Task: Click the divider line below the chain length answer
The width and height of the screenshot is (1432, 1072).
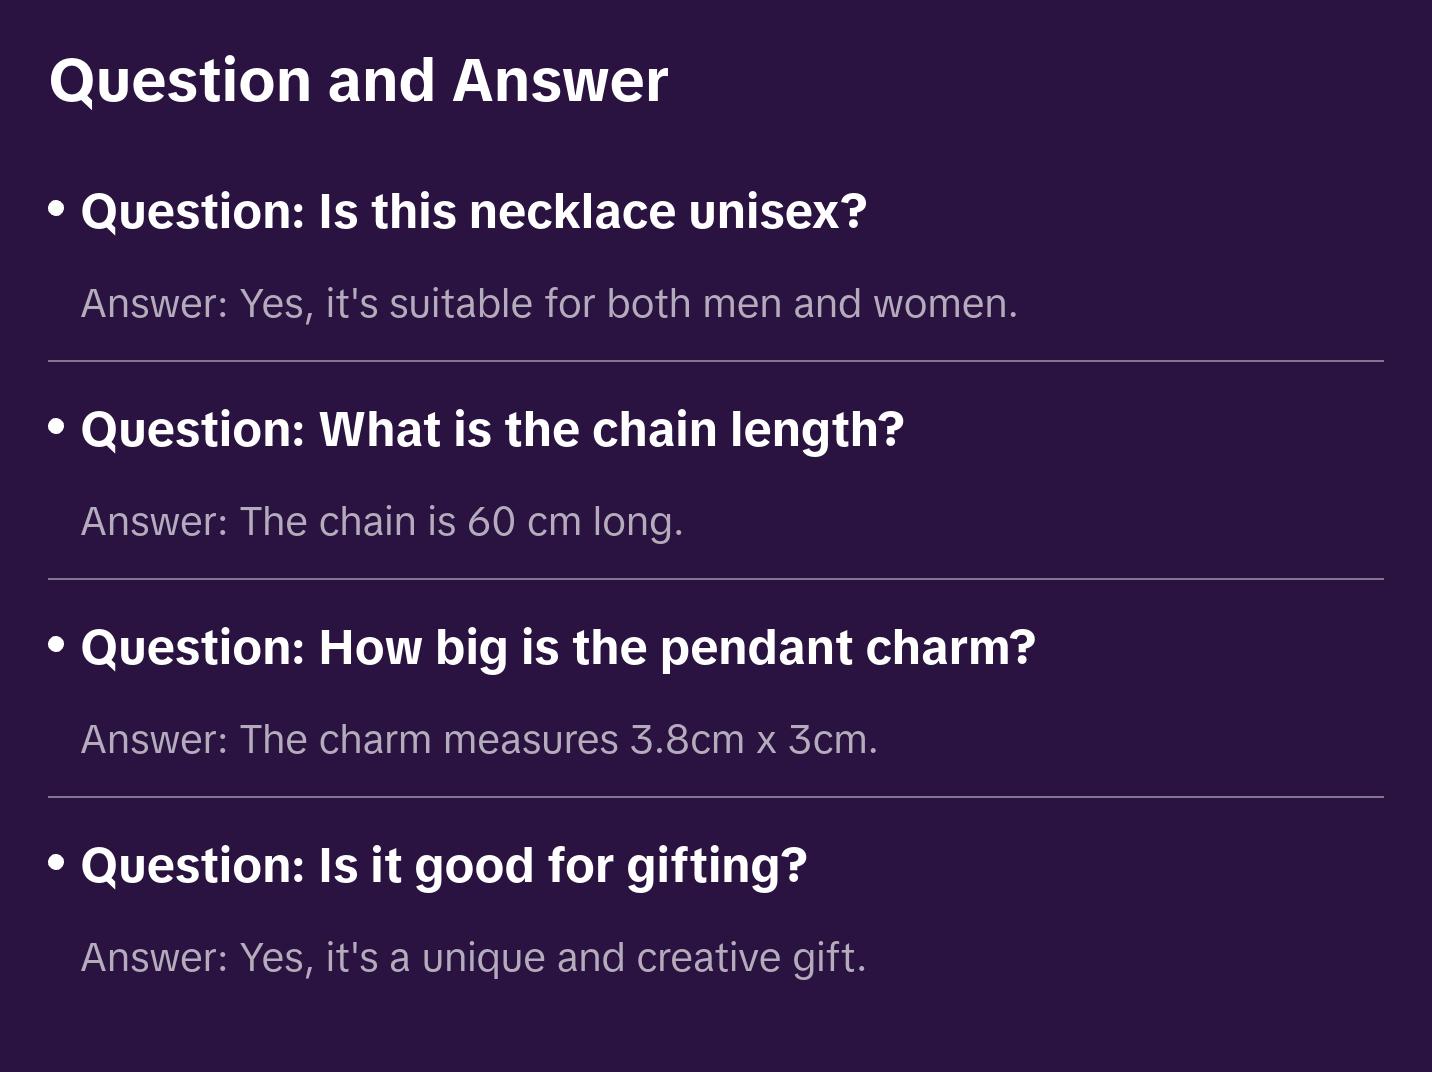Action: tap(716, 579)
